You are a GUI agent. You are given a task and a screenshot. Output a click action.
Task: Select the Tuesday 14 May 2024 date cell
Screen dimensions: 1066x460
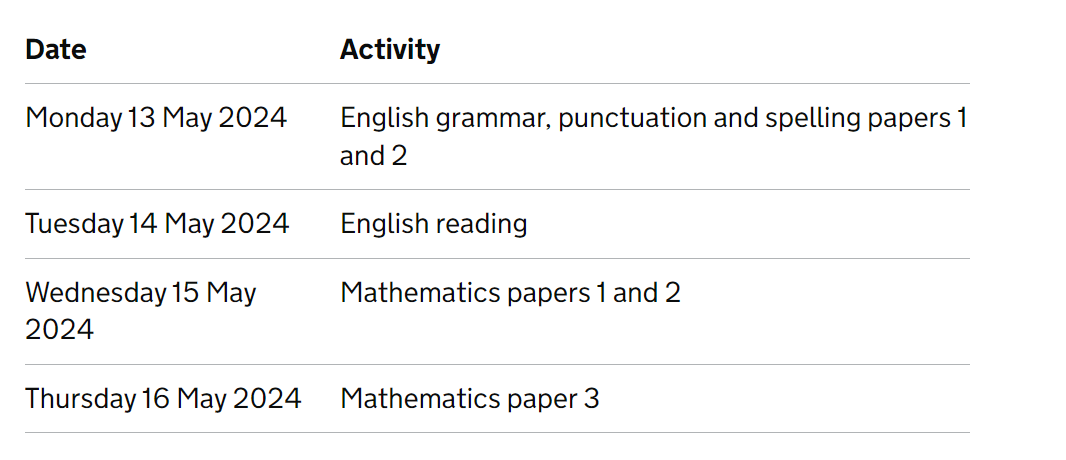coord(157,224)
